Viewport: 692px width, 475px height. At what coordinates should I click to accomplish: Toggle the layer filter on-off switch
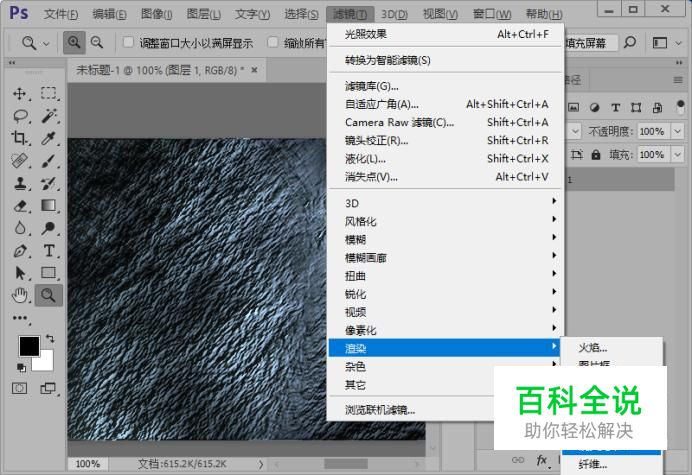(680, 107)
